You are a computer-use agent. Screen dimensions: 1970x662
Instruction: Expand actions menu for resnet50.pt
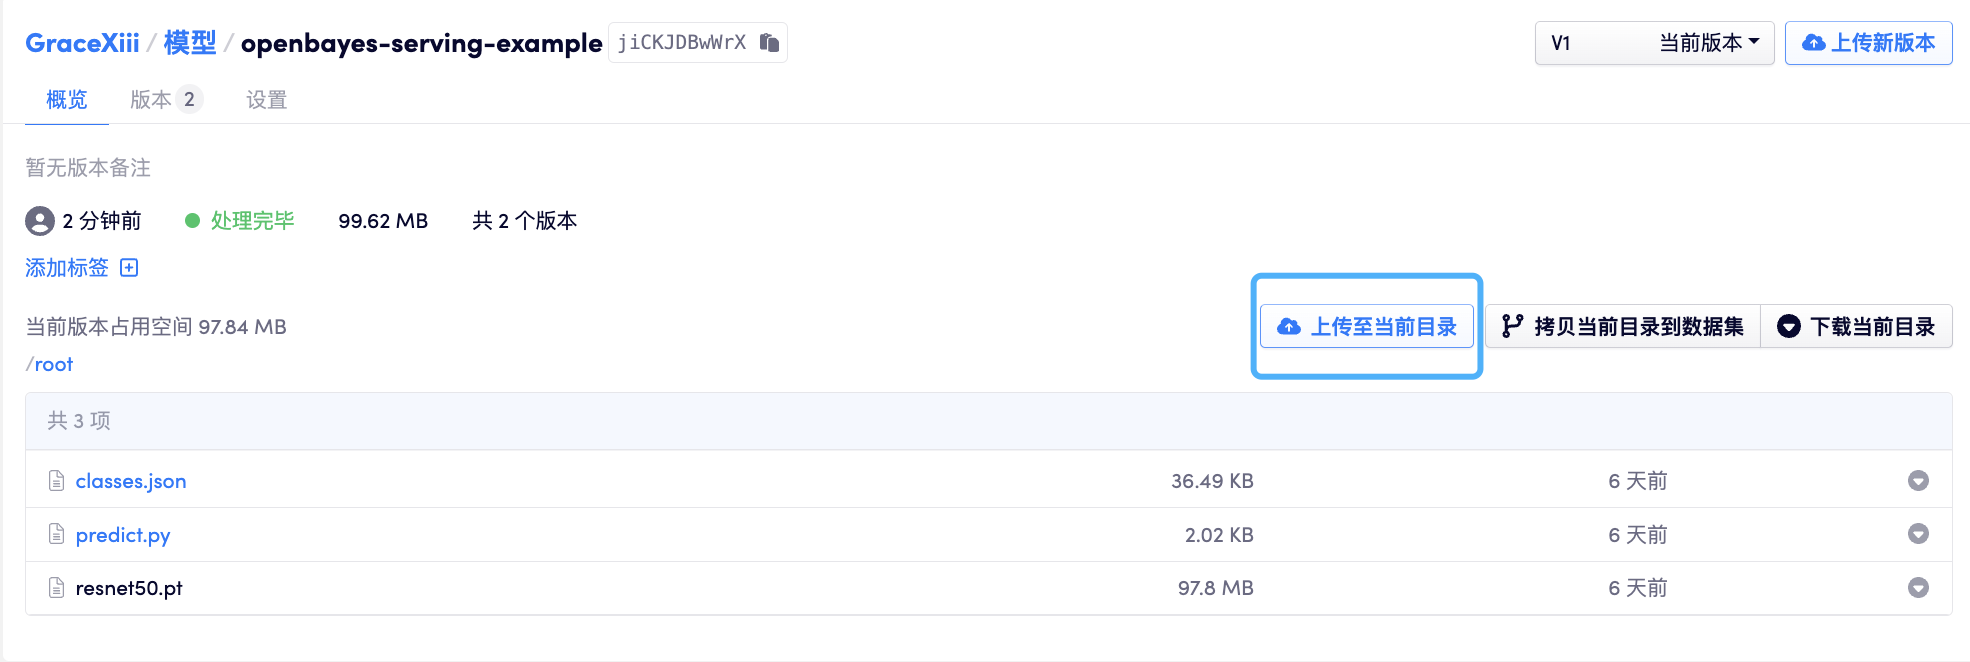point(1917,588)
